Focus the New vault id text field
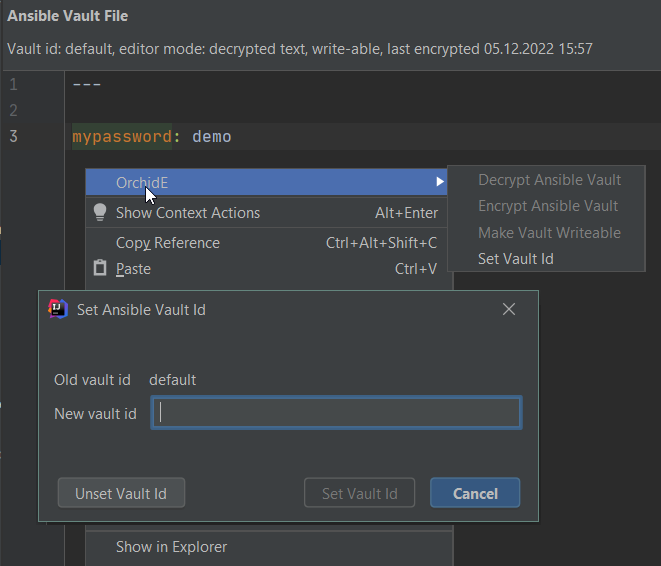The width and height of the screenshot is (661, 566). pos(336,413)
